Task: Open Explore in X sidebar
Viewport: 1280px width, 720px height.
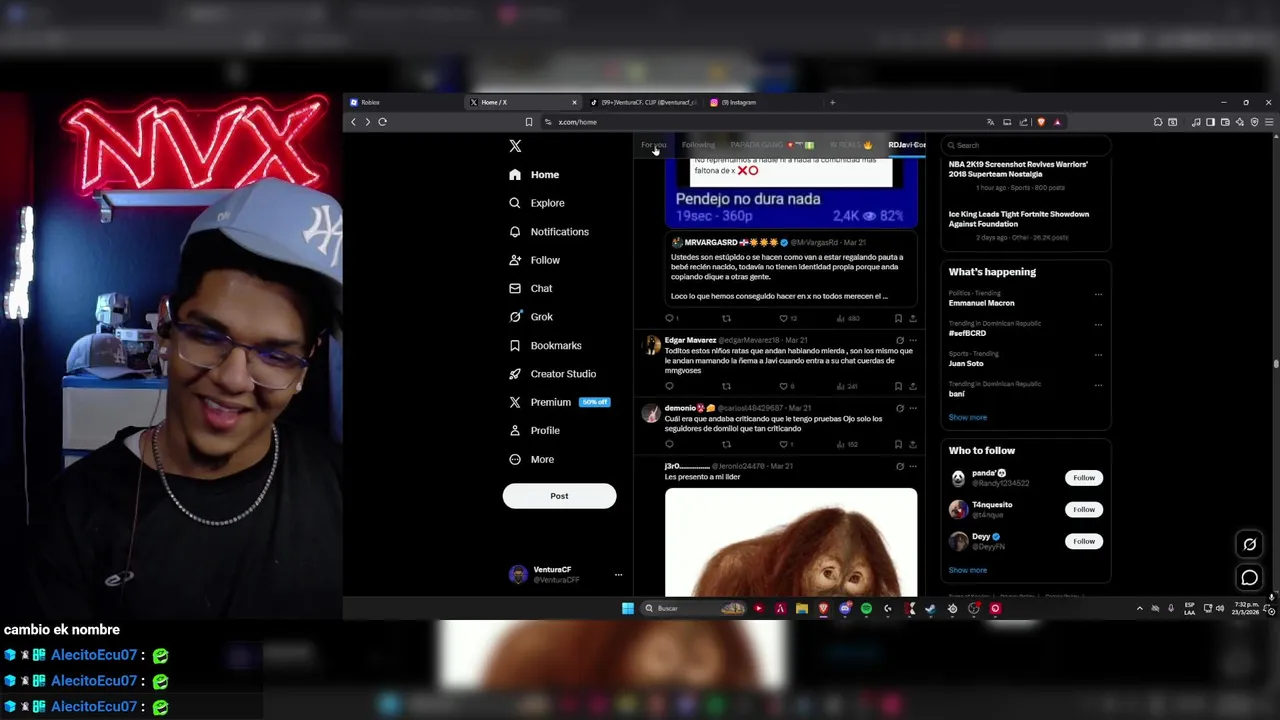Action: [x=537, y=203]
